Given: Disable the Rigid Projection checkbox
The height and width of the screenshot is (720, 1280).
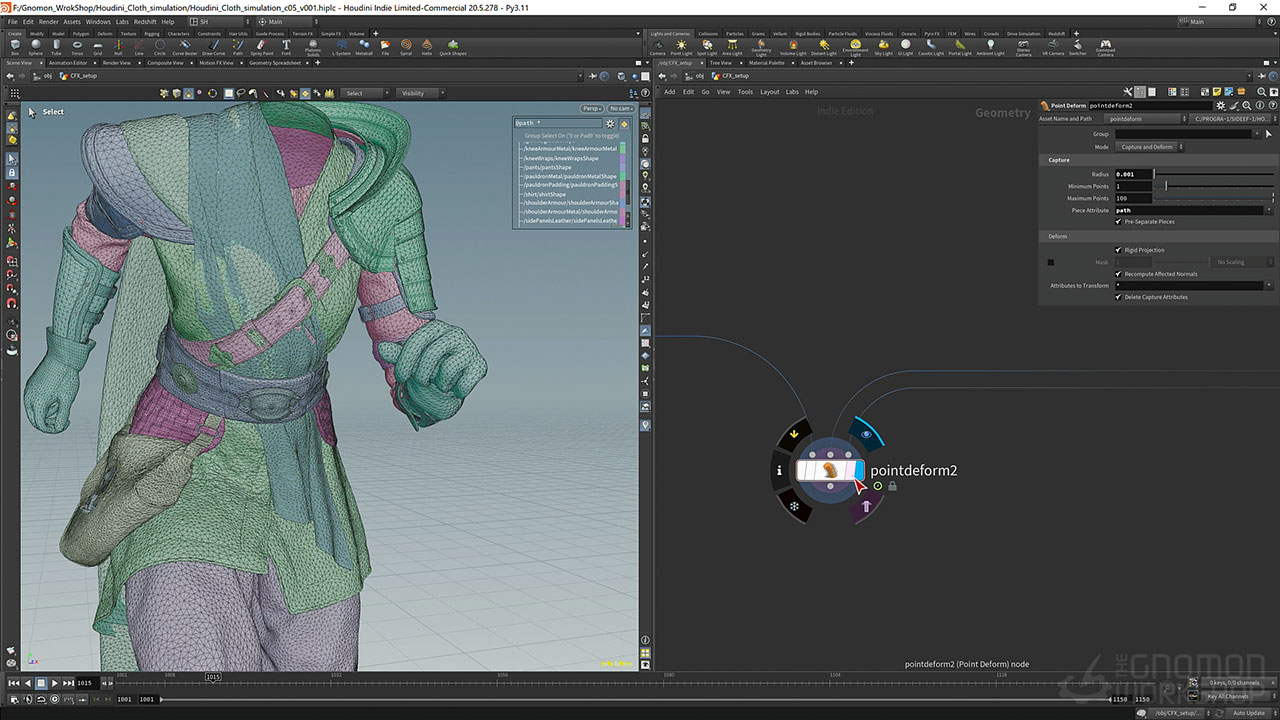Looking at the screenshot, I should pyautogui.click(x=1118, y=250).
